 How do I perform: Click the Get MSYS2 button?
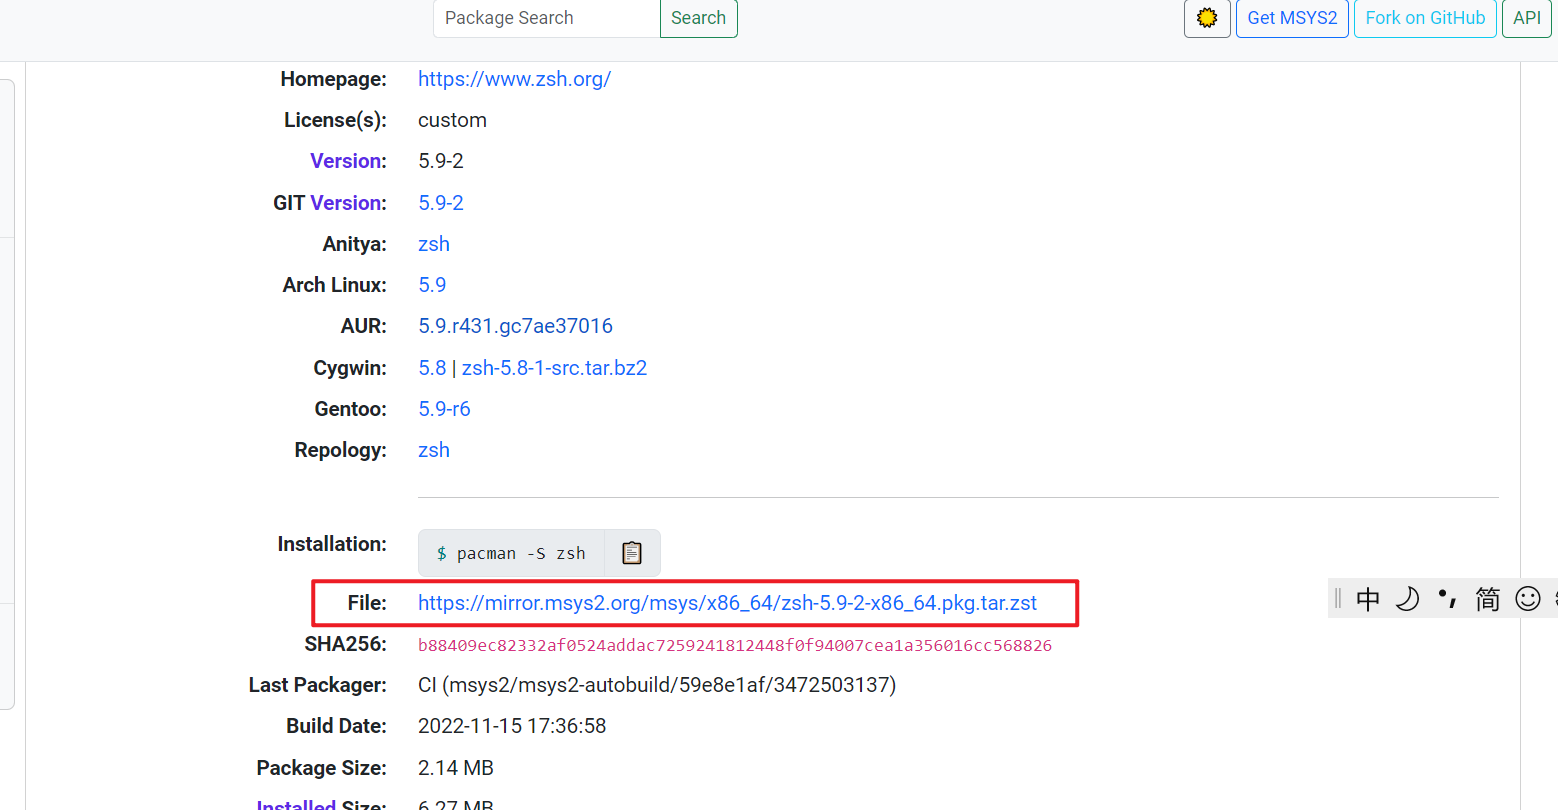[1292, 18]
